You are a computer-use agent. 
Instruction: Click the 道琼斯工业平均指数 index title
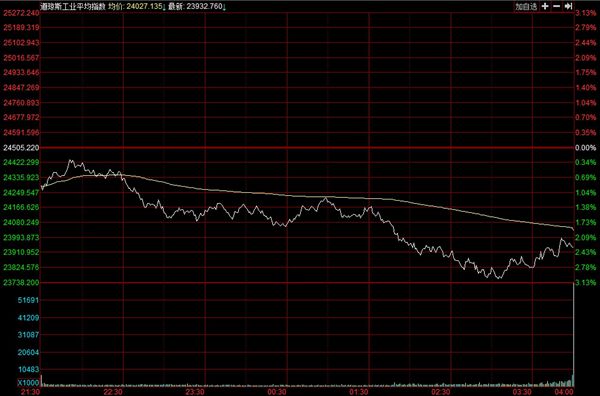point(73,6)
